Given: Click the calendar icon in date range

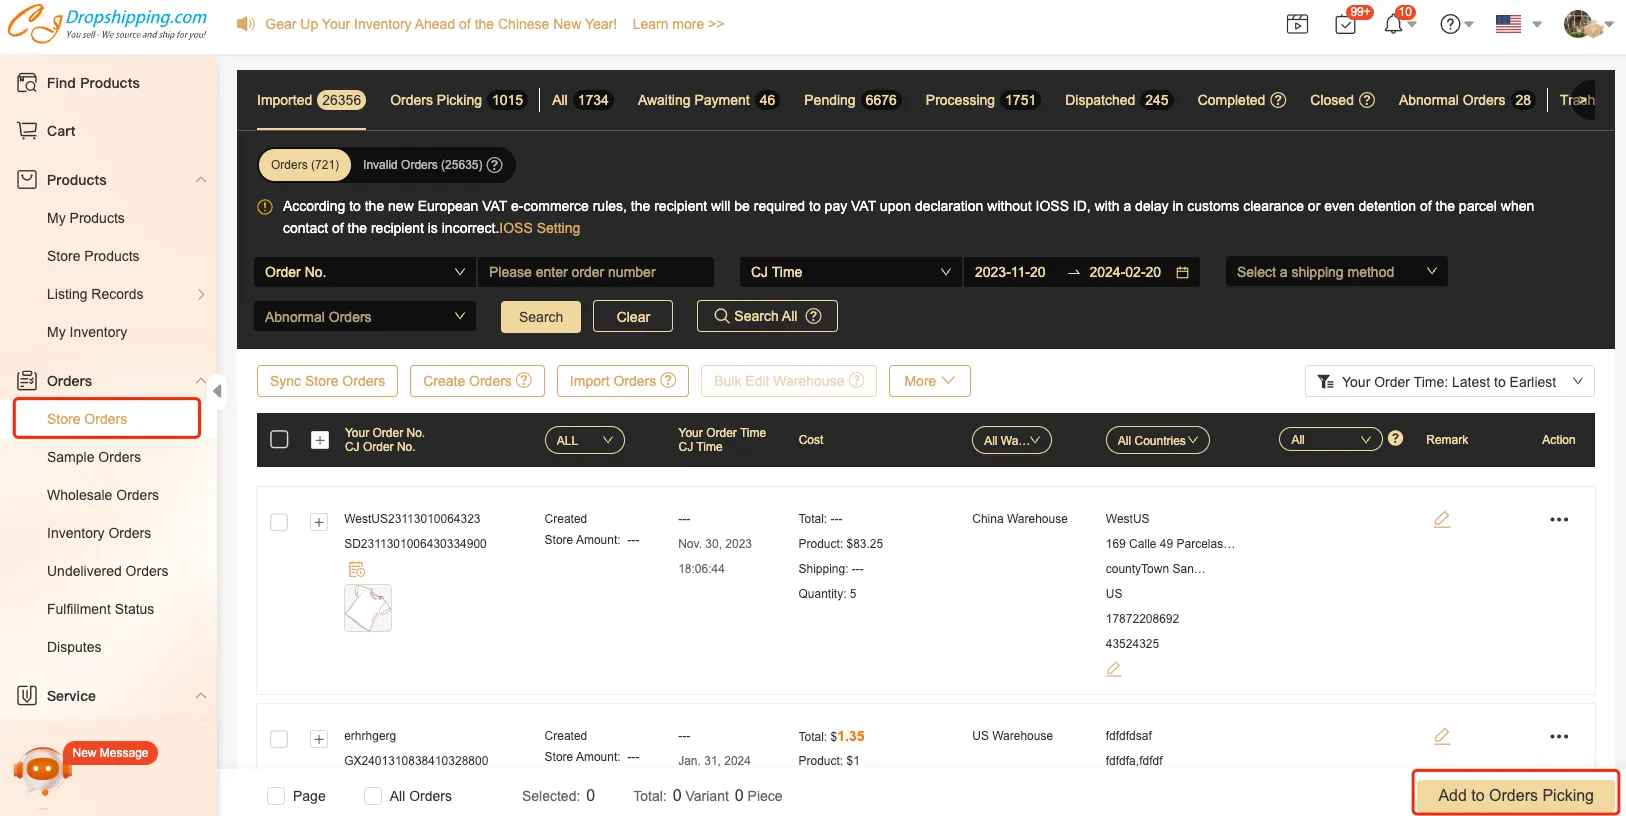Looking at the screenshot, I should coord(1182,272).
